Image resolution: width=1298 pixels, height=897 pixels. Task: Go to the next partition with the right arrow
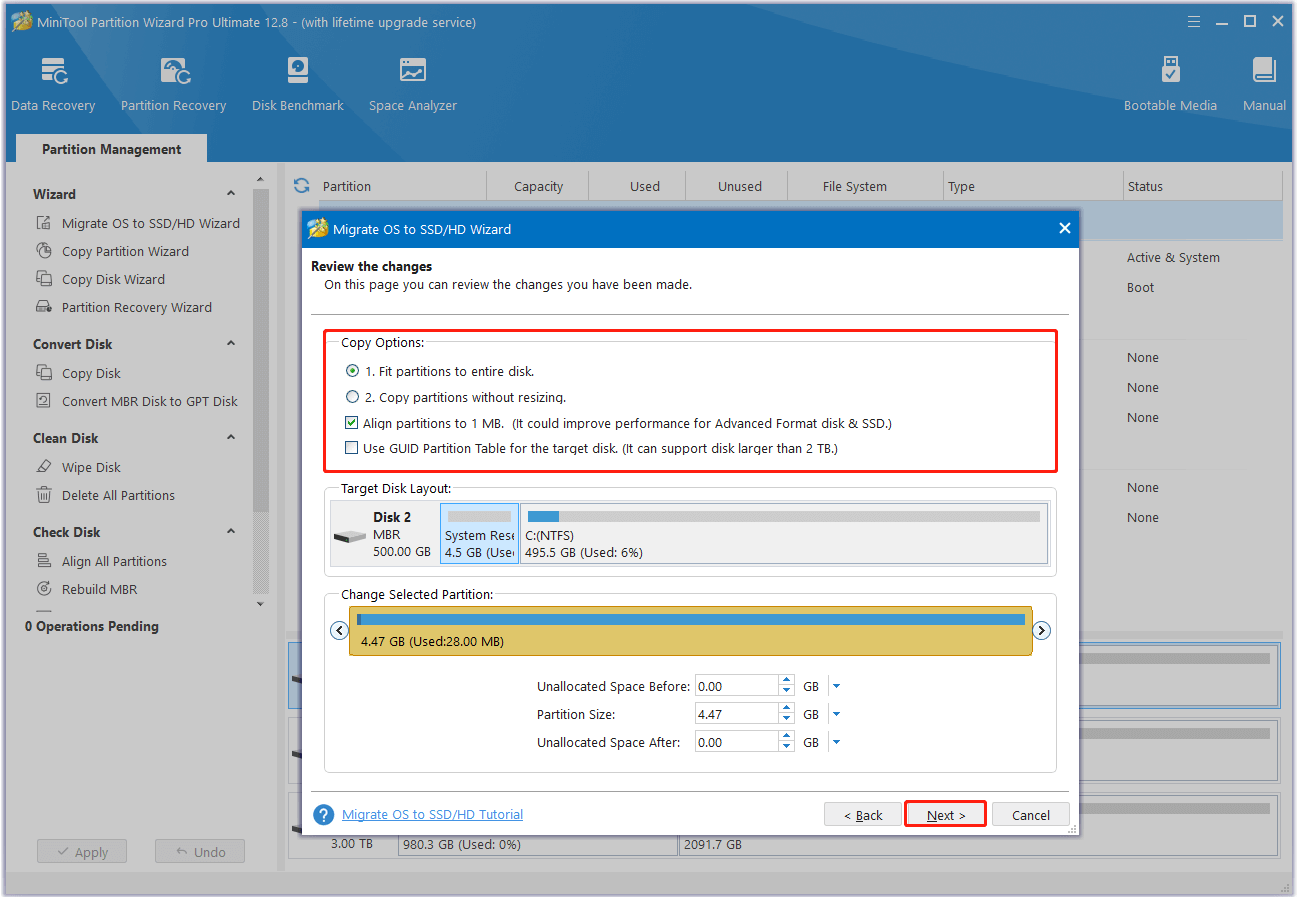(x=1041, y=630)
